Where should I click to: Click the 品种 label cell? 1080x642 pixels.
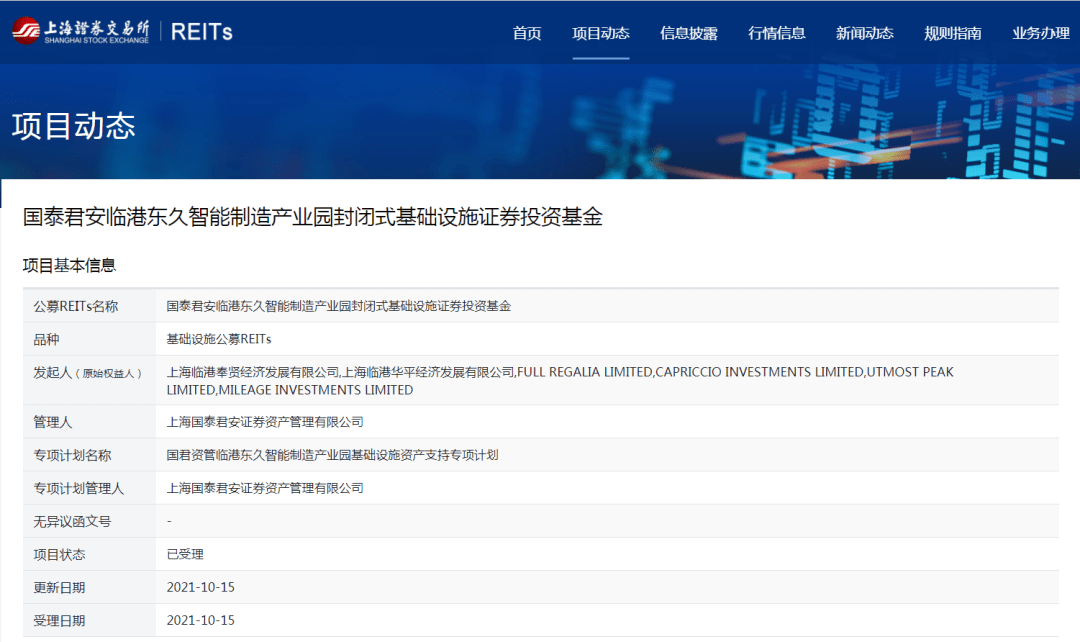pos(90,339)
